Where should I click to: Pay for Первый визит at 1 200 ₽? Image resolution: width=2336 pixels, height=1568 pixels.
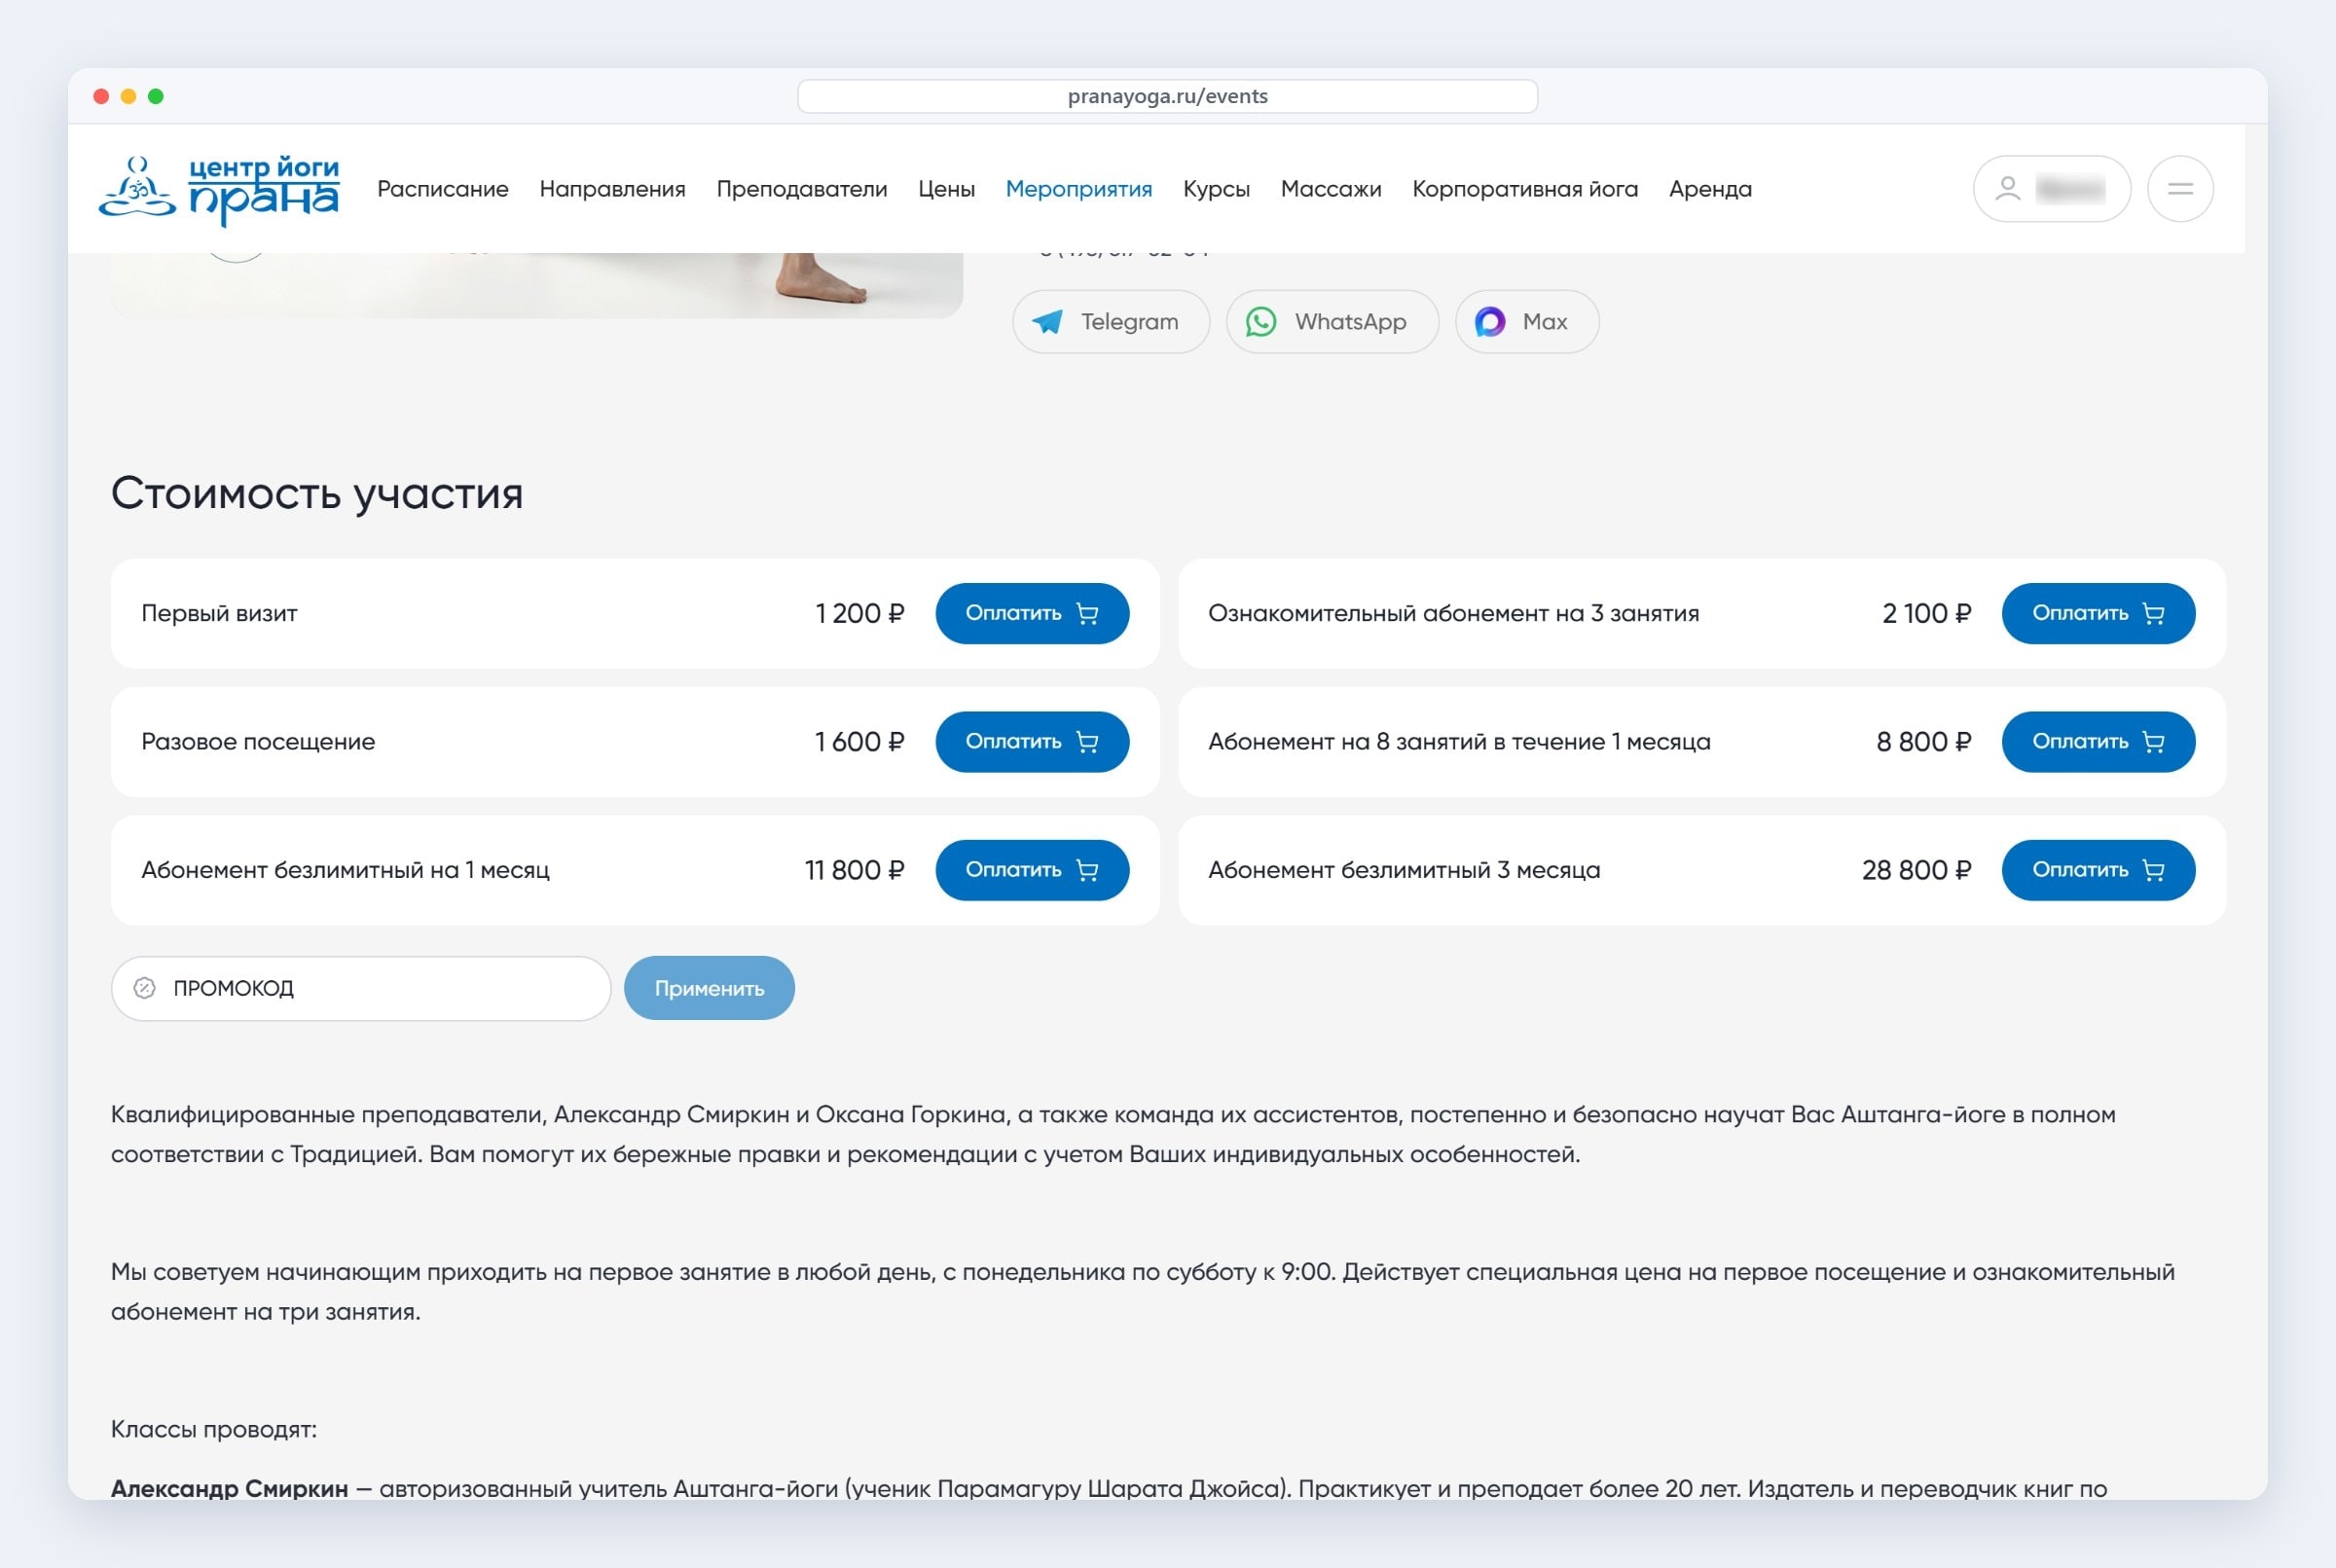1032,613
